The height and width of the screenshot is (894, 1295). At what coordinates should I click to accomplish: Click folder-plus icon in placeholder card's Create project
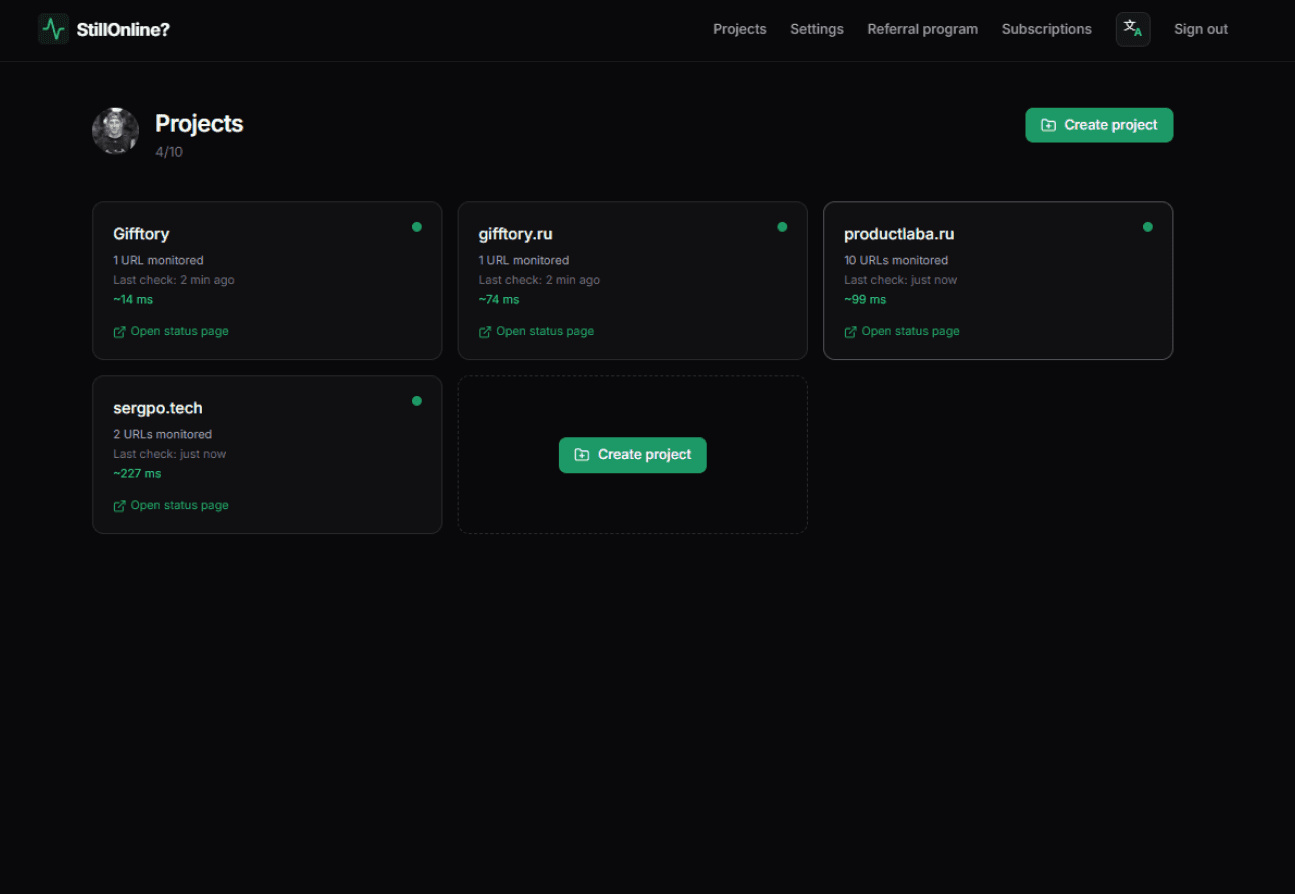pyautogui.click(x=582, y=455)
